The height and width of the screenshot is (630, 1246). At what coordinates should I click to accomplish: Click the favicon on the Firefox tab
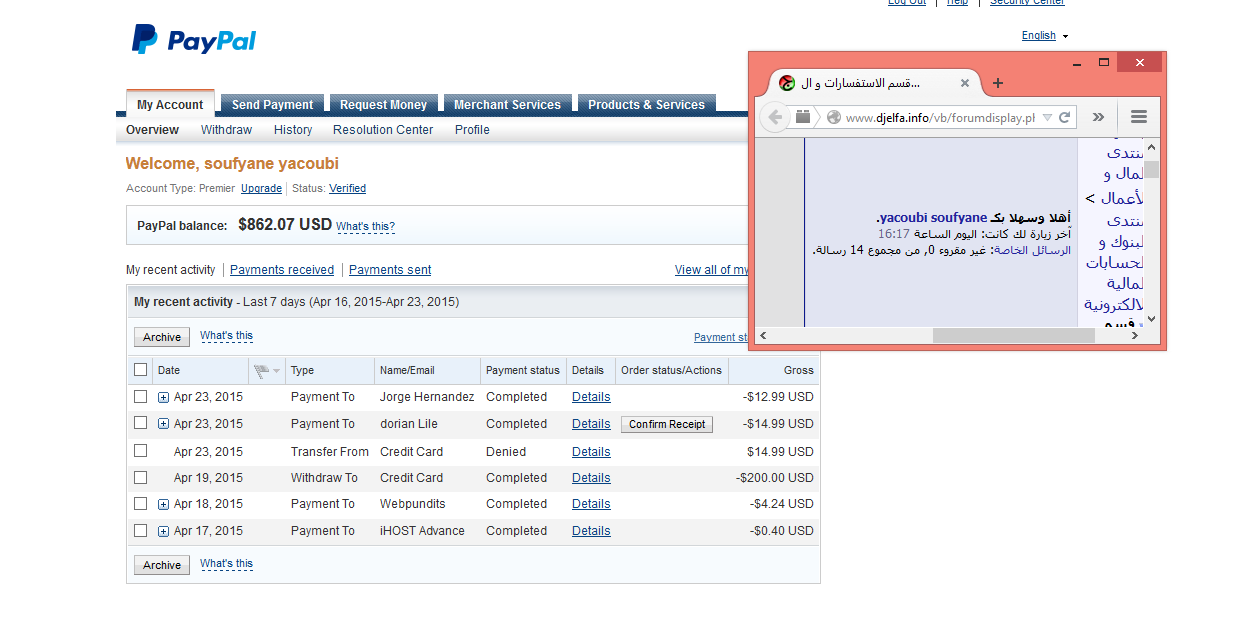pyautogui.click(x=787, y=83)
